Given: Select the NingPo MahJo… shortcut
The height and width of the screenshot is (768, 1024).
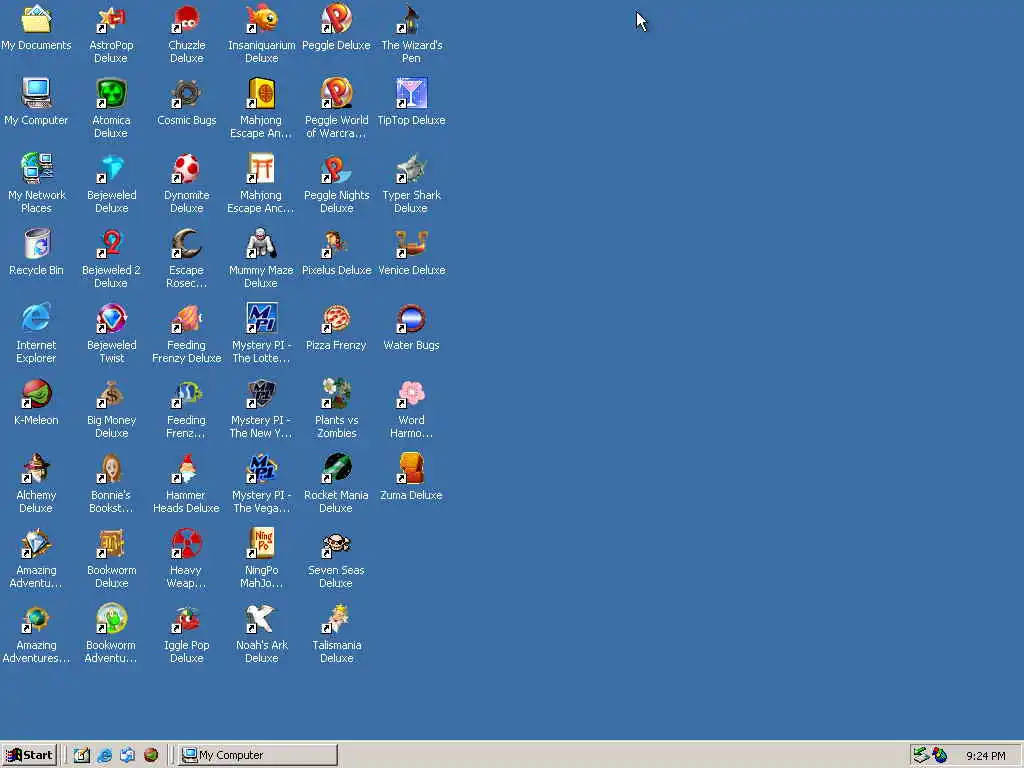Looking at the screenshot, I should (261, 559).
